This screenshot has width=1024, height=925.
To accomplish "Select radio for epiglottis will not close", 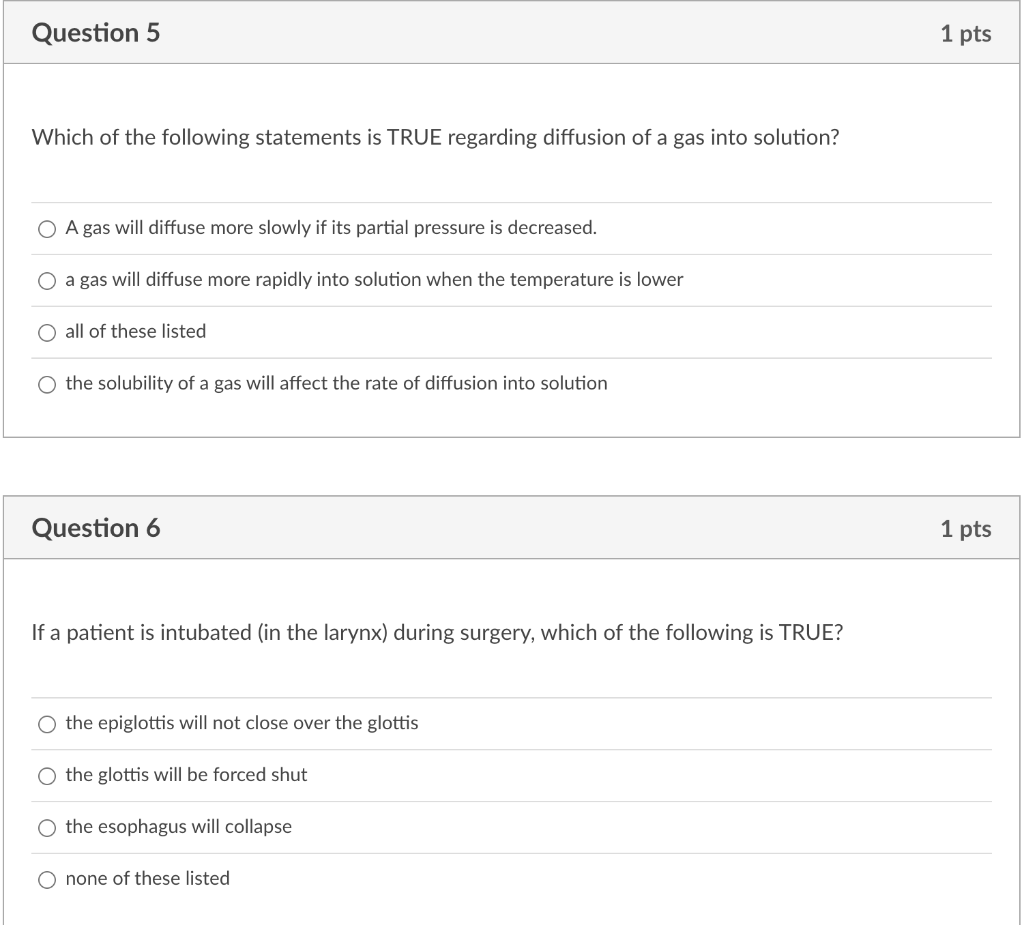I will click(47, 724).
